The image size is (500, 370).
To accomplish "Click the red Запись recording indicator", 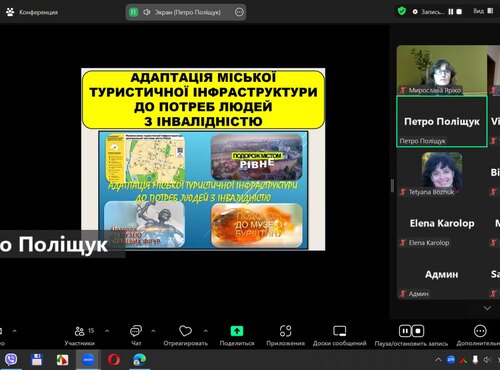I will [x=415, y=12].
